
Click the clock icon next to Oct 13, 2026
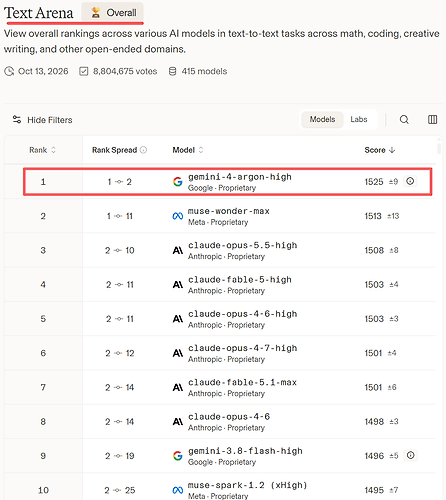pyautogui.click(x=9, y=71)
